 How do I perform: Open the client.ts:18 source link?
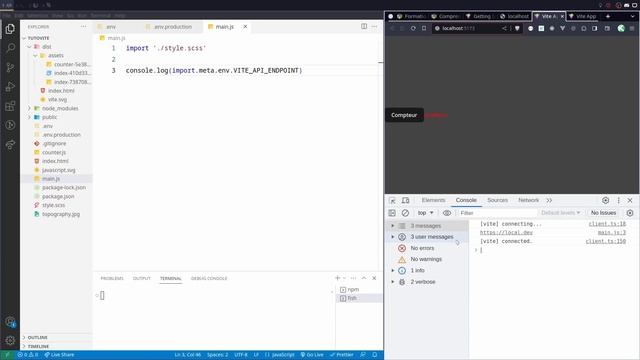click(607, 224)
